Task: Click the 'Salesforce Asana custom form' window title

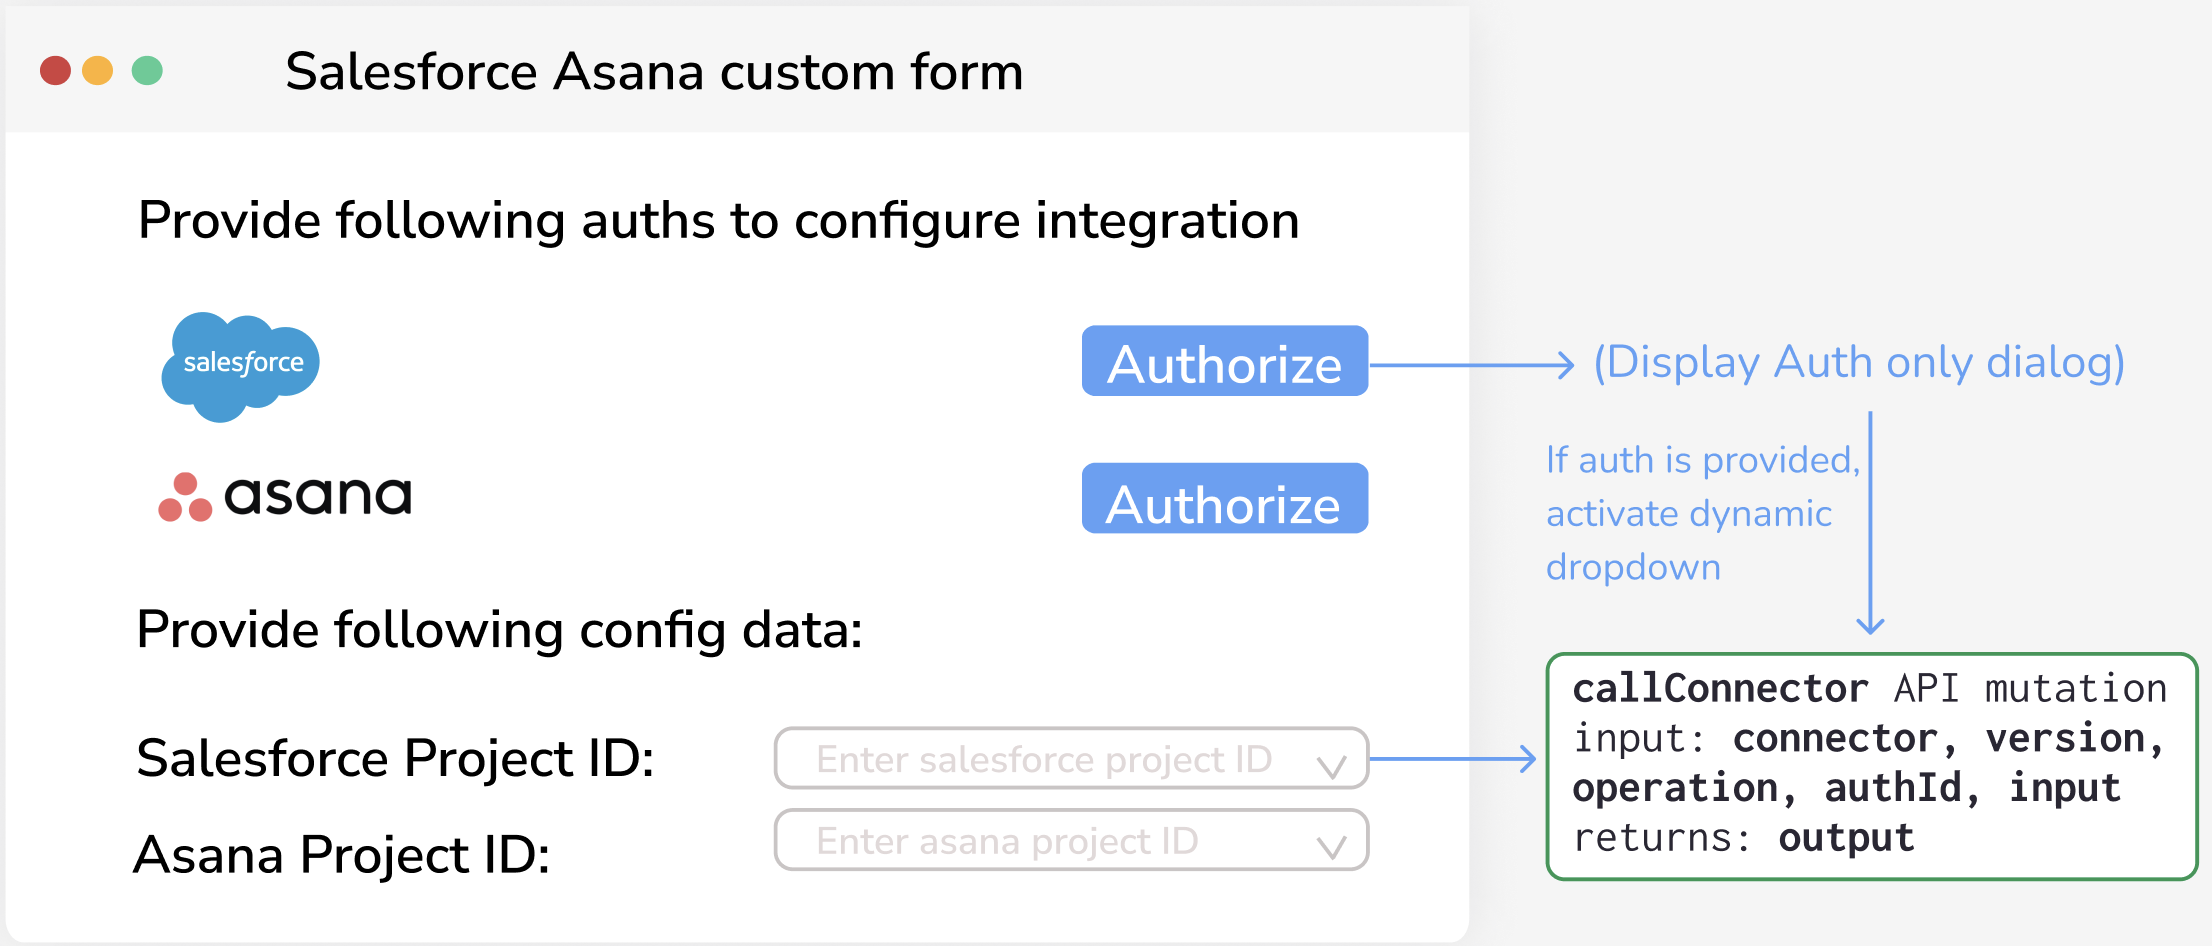Action: tap(654, 72)
